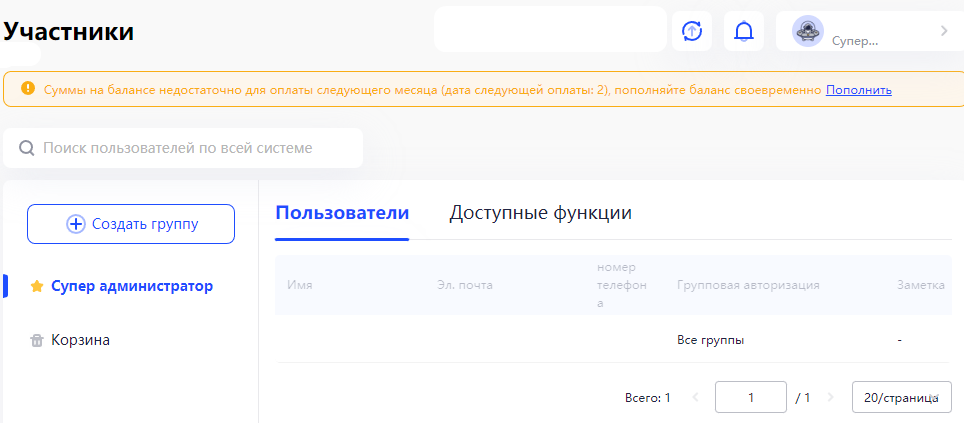Click the trash bin icon beside Корзина
Viewport: 964px width, 423px height.
tap(37, 340)
